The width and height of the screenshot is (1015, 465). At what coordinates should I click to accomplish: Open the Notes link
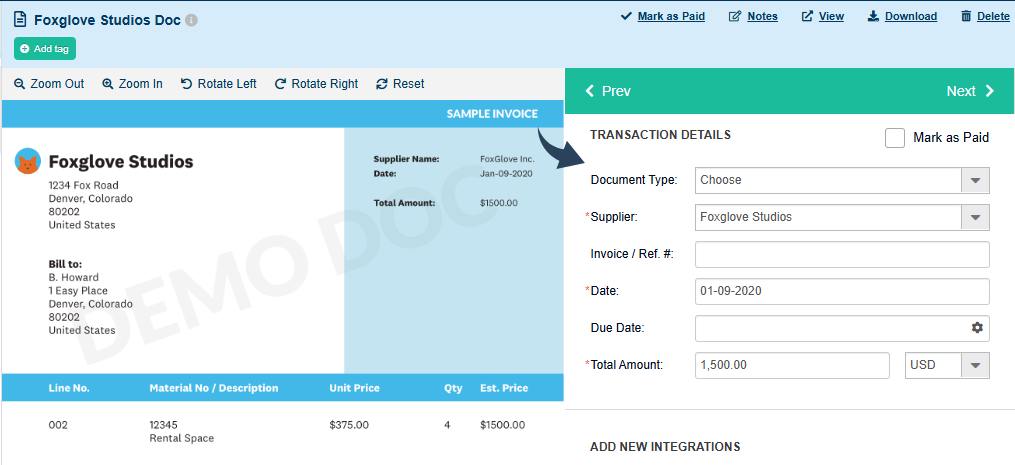(753, 16)
